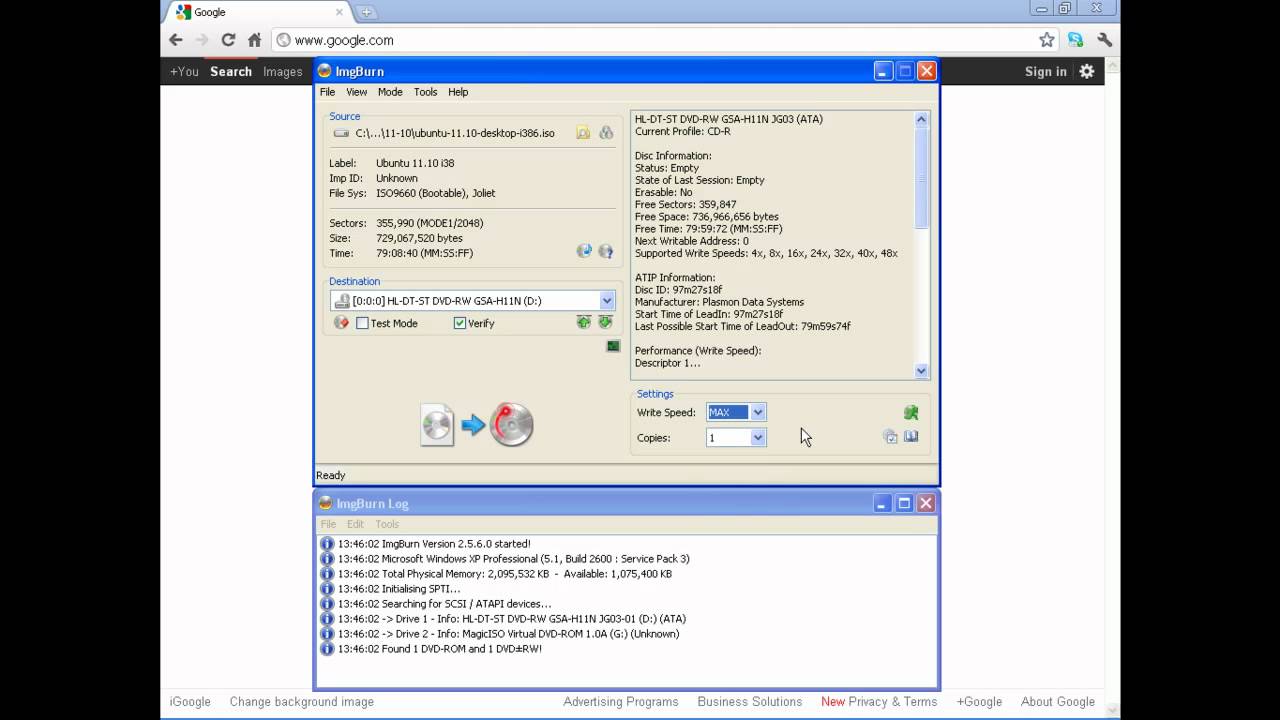This screenshot has width=1280, height=720.
Task: Click the checklist icon beside Copies
Action: click(890, 437)
